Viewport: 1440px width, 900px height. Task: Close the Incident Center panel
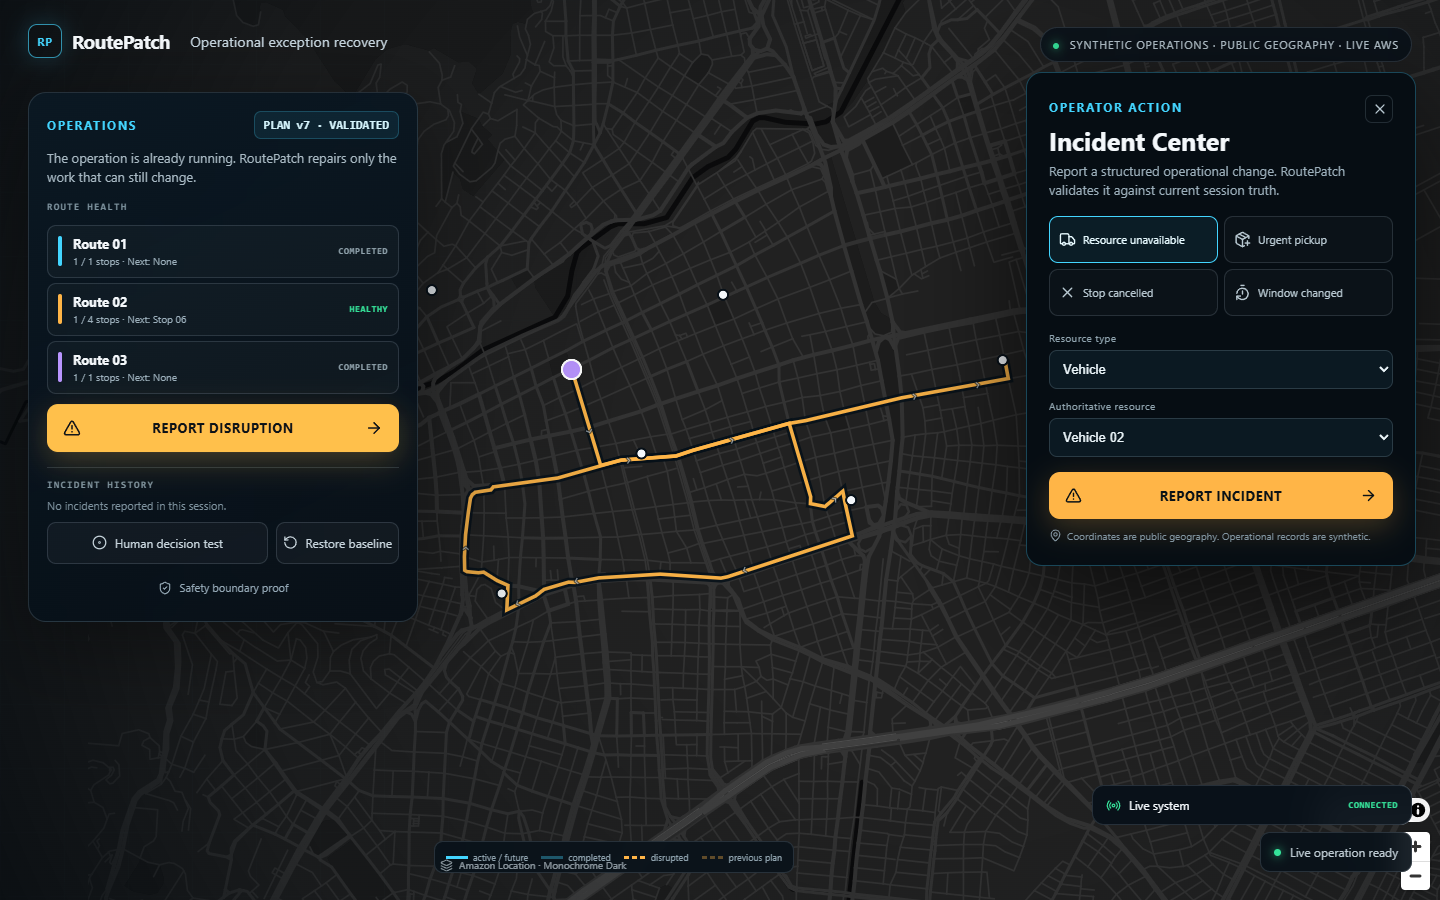point(1379,109)
